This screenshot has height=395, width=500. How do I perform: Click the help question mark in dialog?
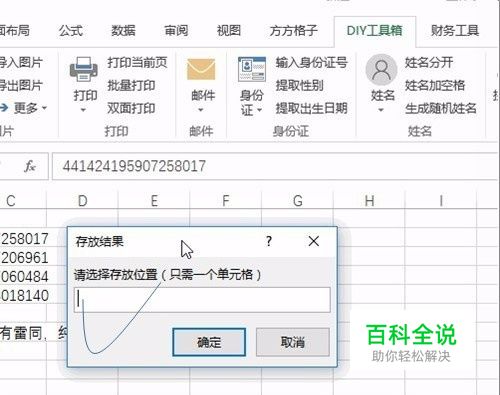click(269, 241)
